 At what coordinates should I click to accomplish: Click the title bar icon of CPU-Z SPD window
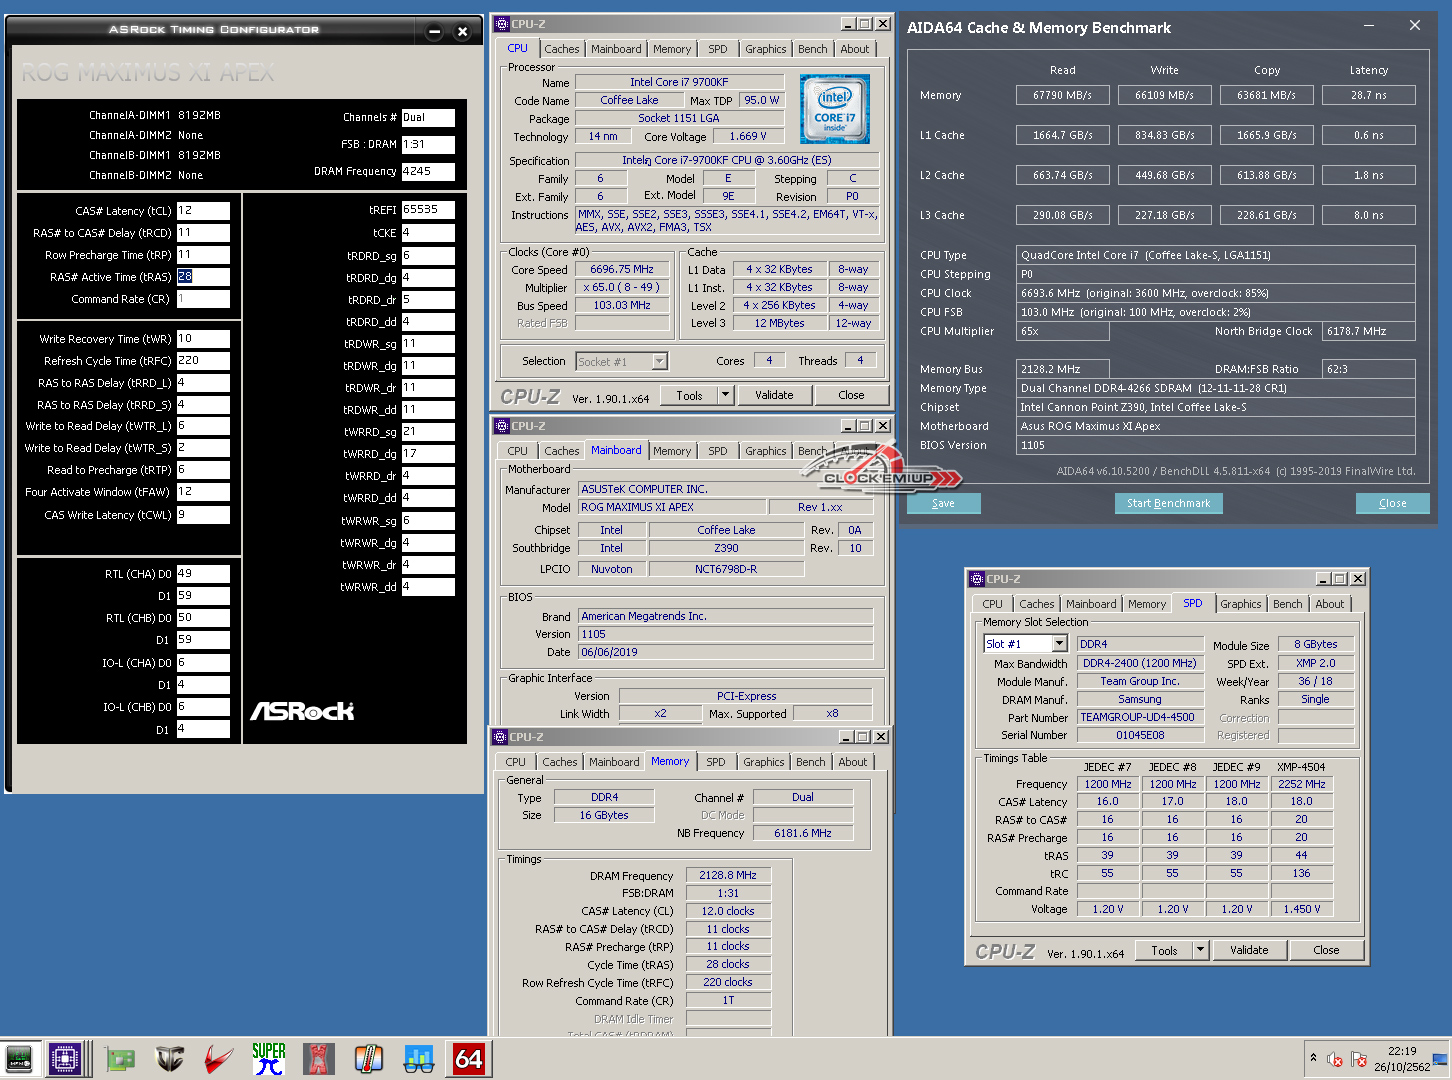977,579
